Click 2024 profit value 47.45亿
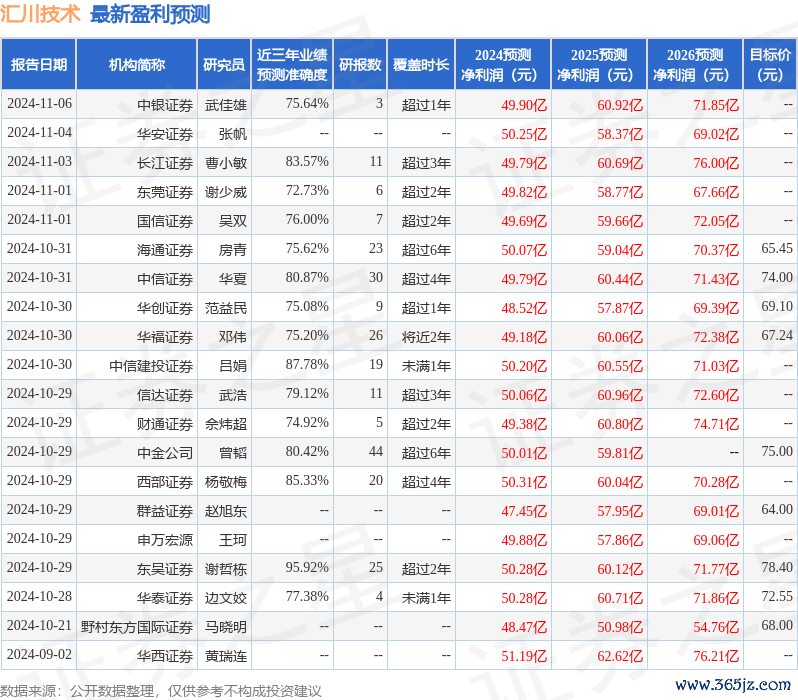798x700 pixels. coord(524,511)
